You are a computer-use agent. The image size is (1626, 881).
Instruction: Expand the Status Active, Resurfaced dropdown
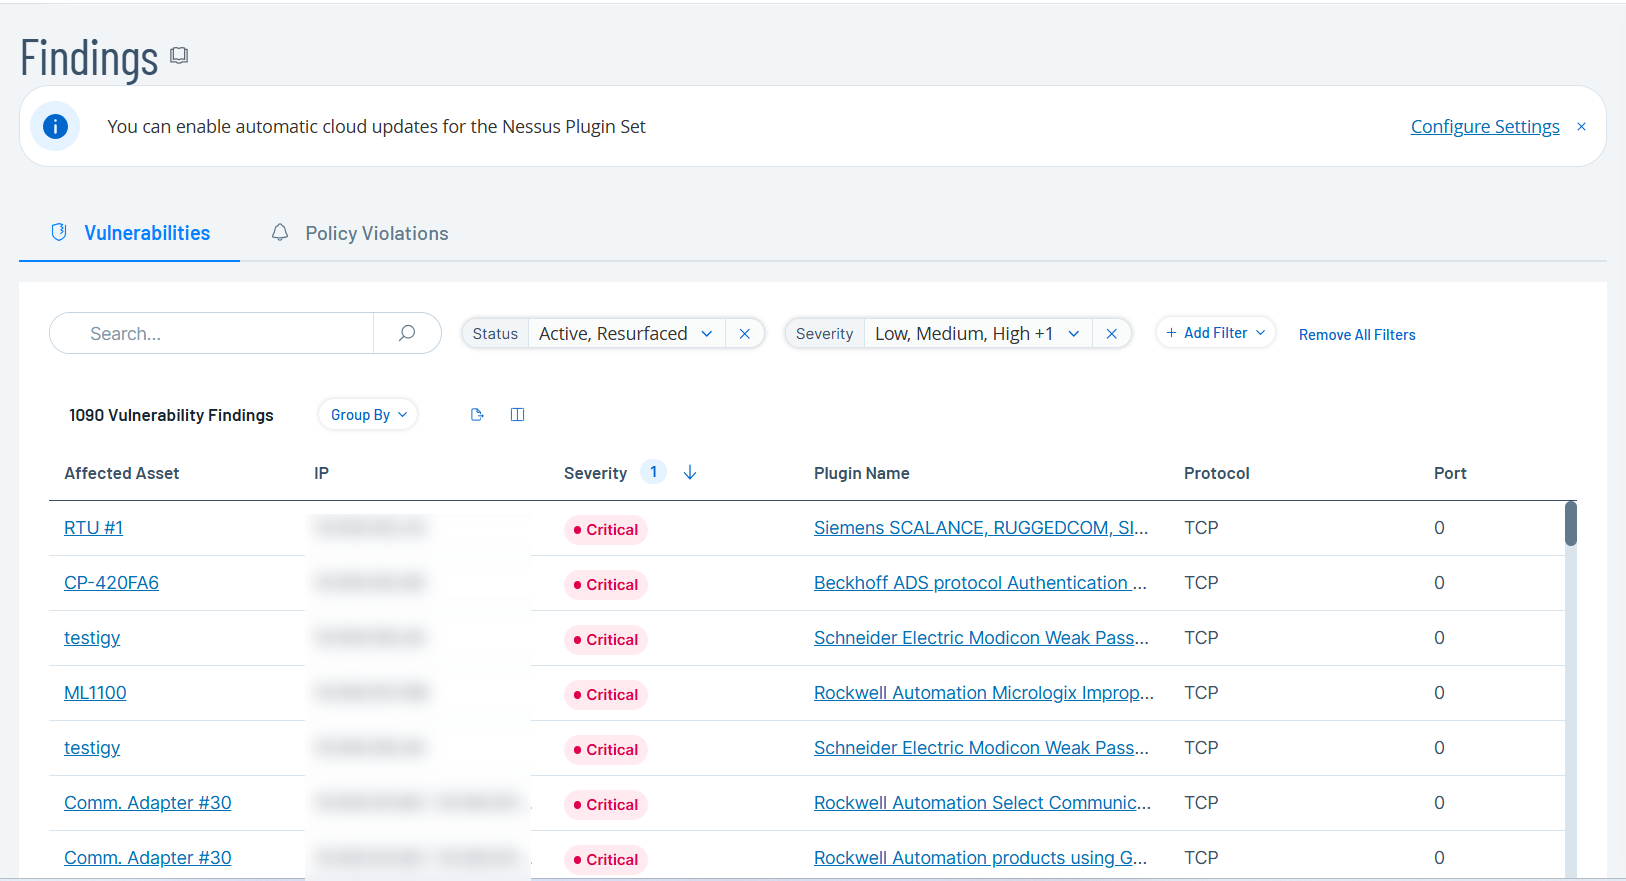707,334
